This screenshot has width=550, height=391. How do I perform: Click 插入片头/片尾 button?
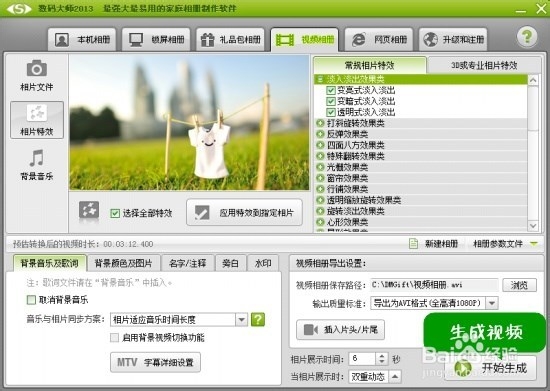[x=341, y=330]
